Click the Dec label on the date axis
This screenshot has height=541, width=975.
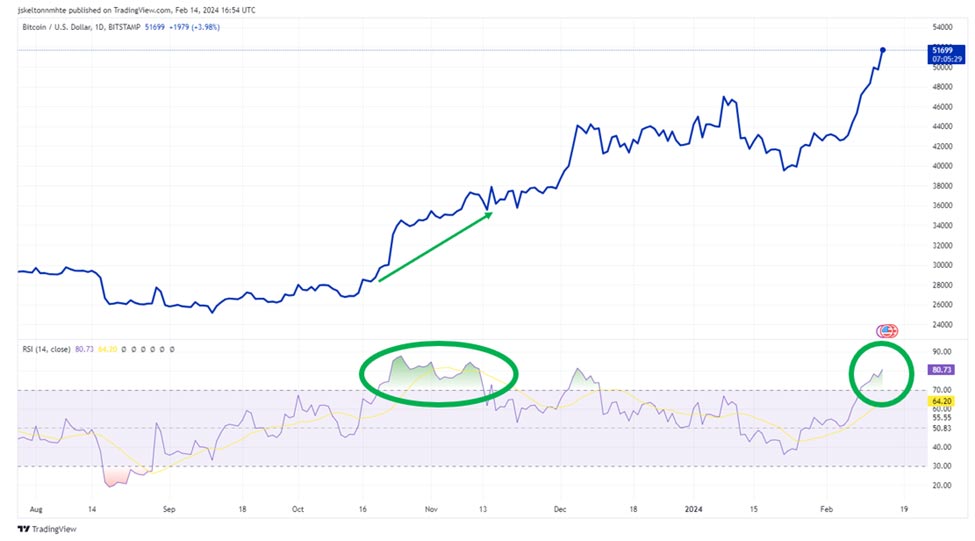point(560,508)
